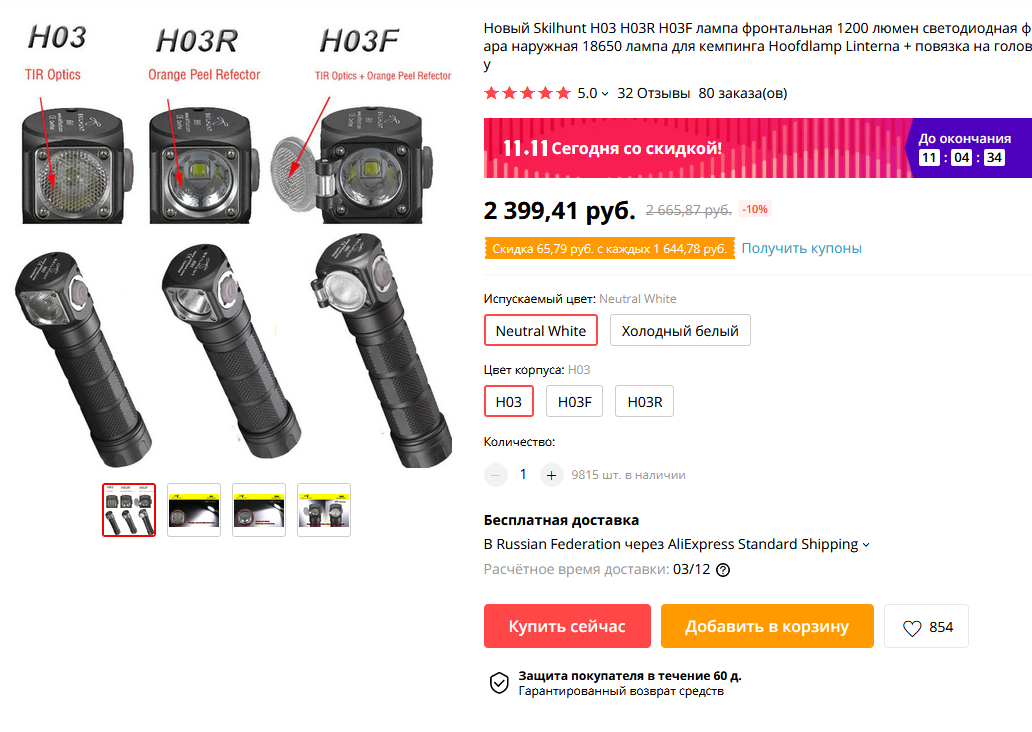Select Neutral White emitted color option

pos(541,330)
